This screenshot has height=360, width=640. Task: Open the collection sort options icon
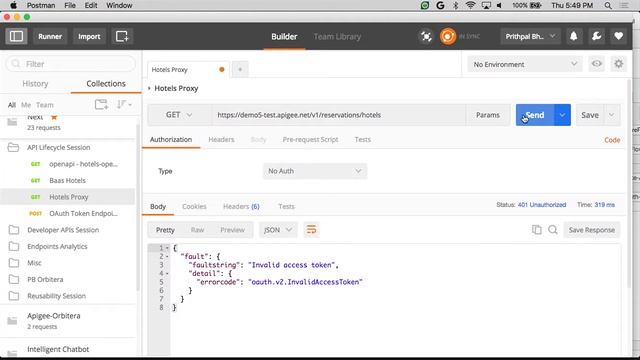124,104
